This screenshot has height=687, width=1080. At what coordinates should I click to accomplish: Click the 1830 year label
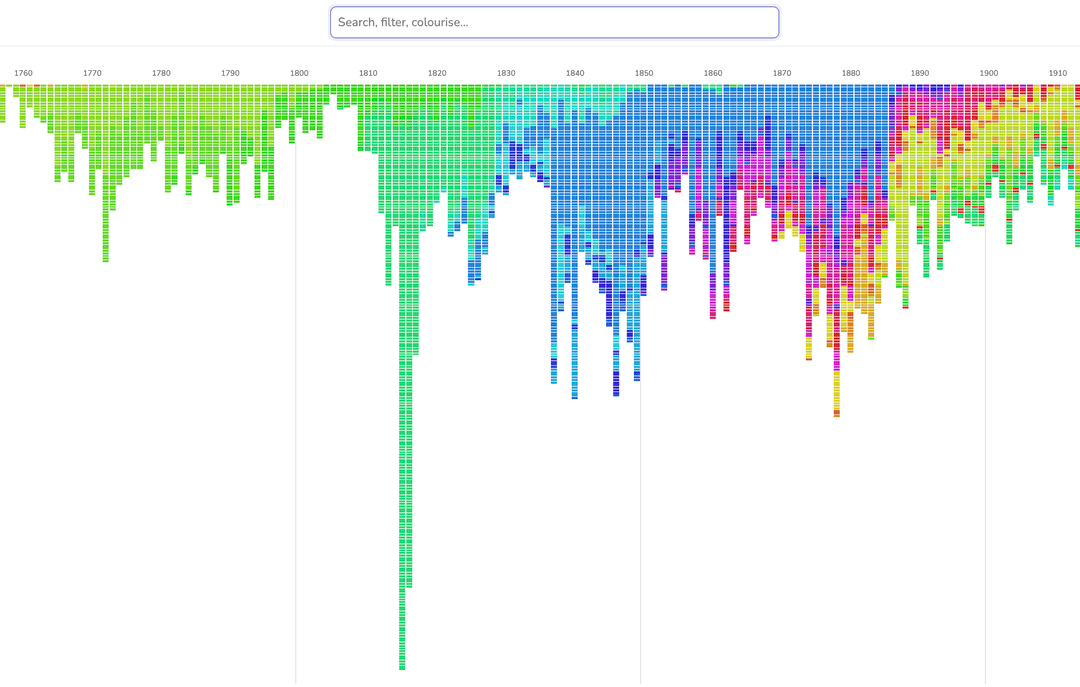[x=506, y=73]
